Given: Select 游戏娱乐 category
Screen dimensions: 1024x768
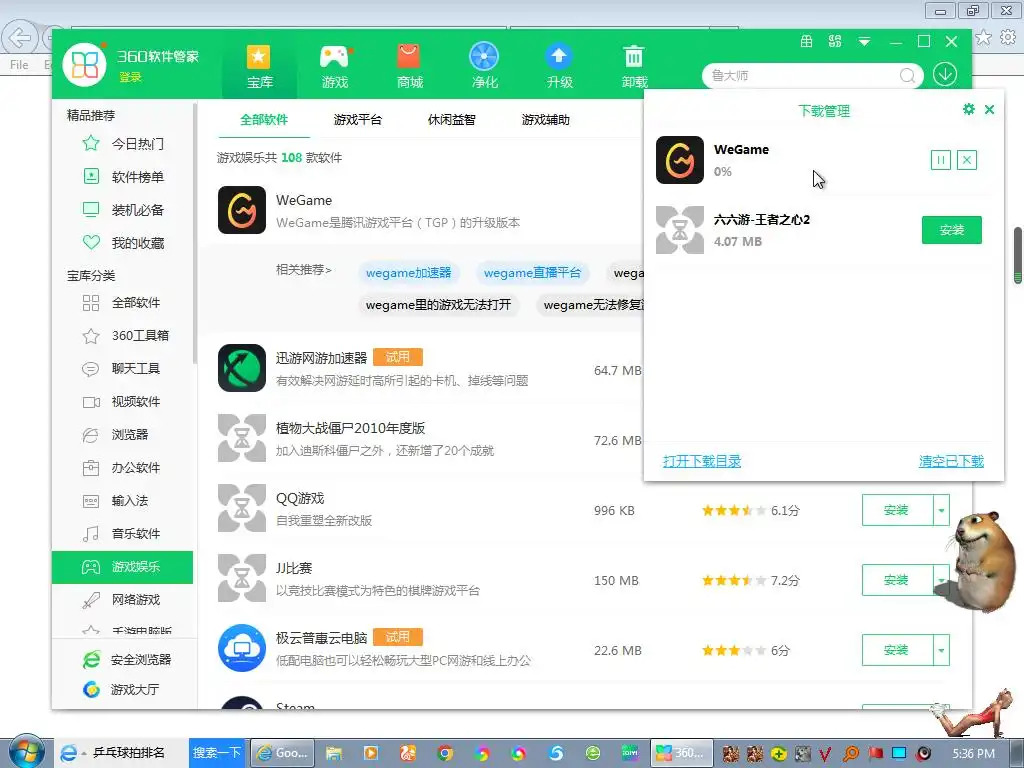Looking at the screenshot, I should point(123,567).
